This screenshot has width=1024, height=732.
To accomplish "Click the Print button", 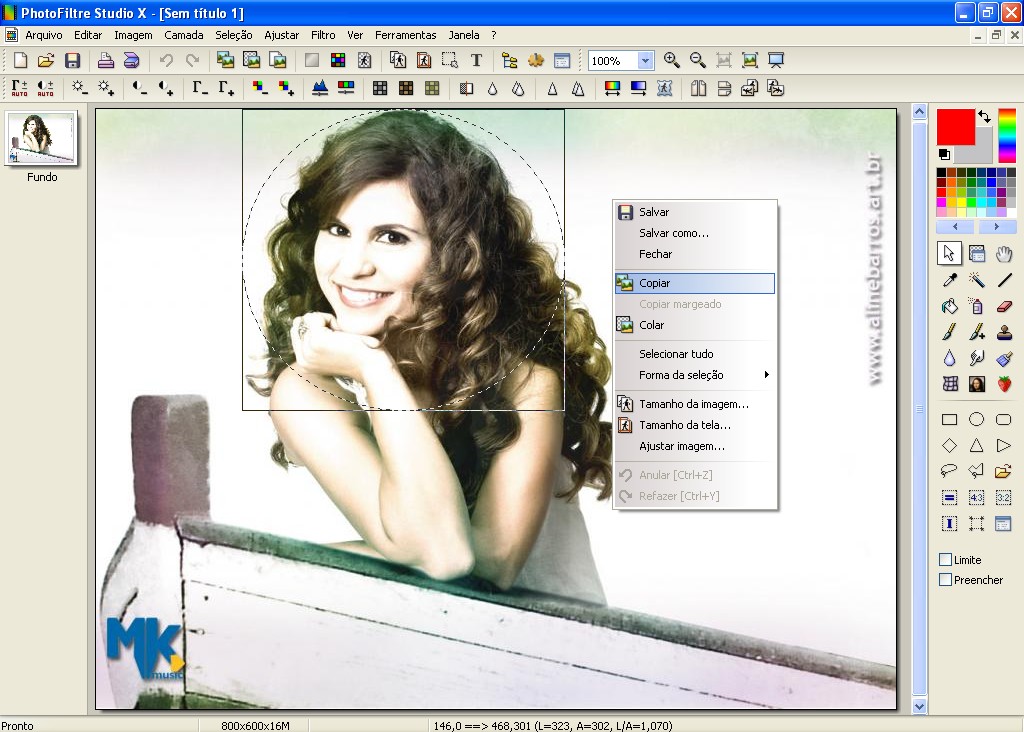I will [x=105, y=60].
